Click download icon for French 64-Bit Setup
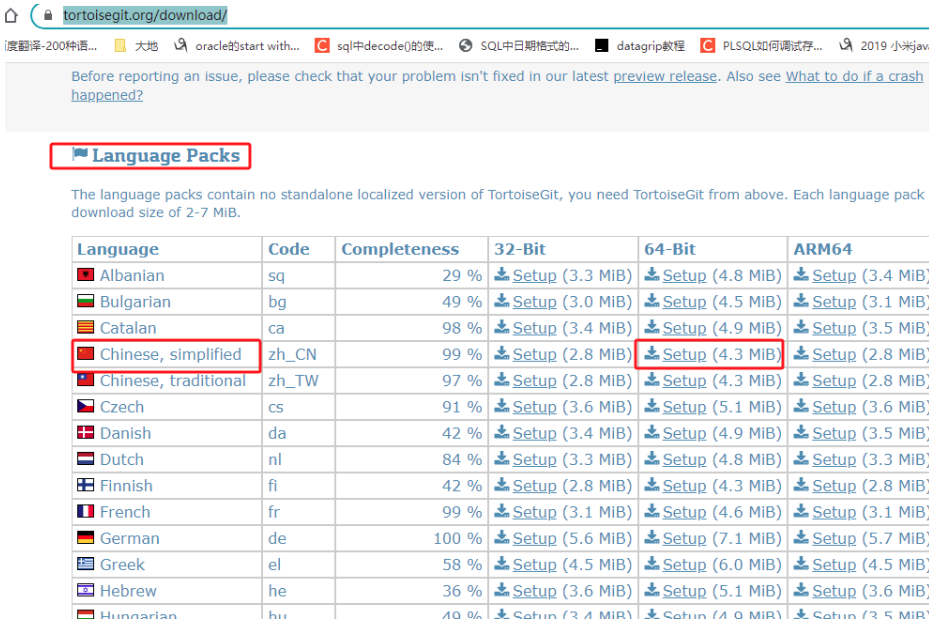929x633 pixels. 652,511
